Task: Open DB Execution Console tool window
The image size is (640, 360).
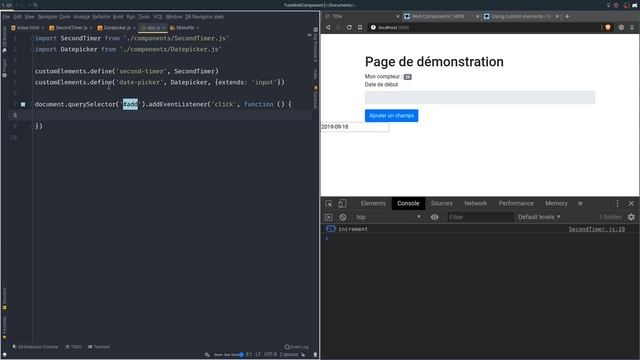Action: pyautogui.click(x=35, y=347)
